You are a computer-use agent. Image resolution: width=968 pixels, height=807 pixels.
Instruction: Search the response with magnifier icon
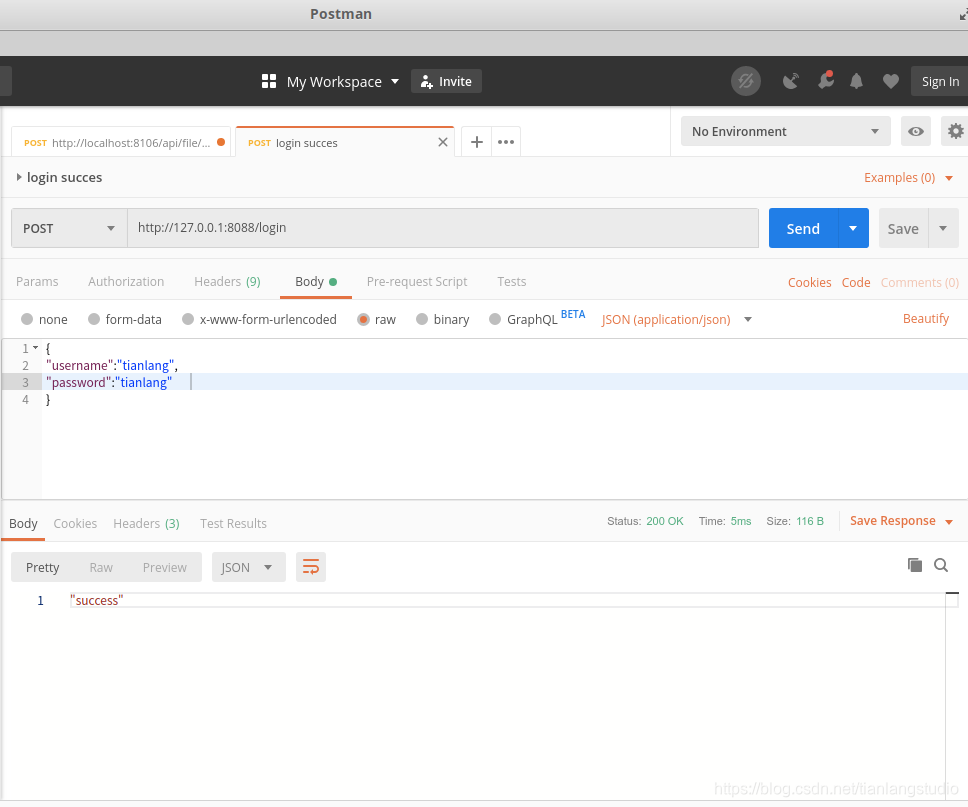pyautogui.click(x=941, y=565)
